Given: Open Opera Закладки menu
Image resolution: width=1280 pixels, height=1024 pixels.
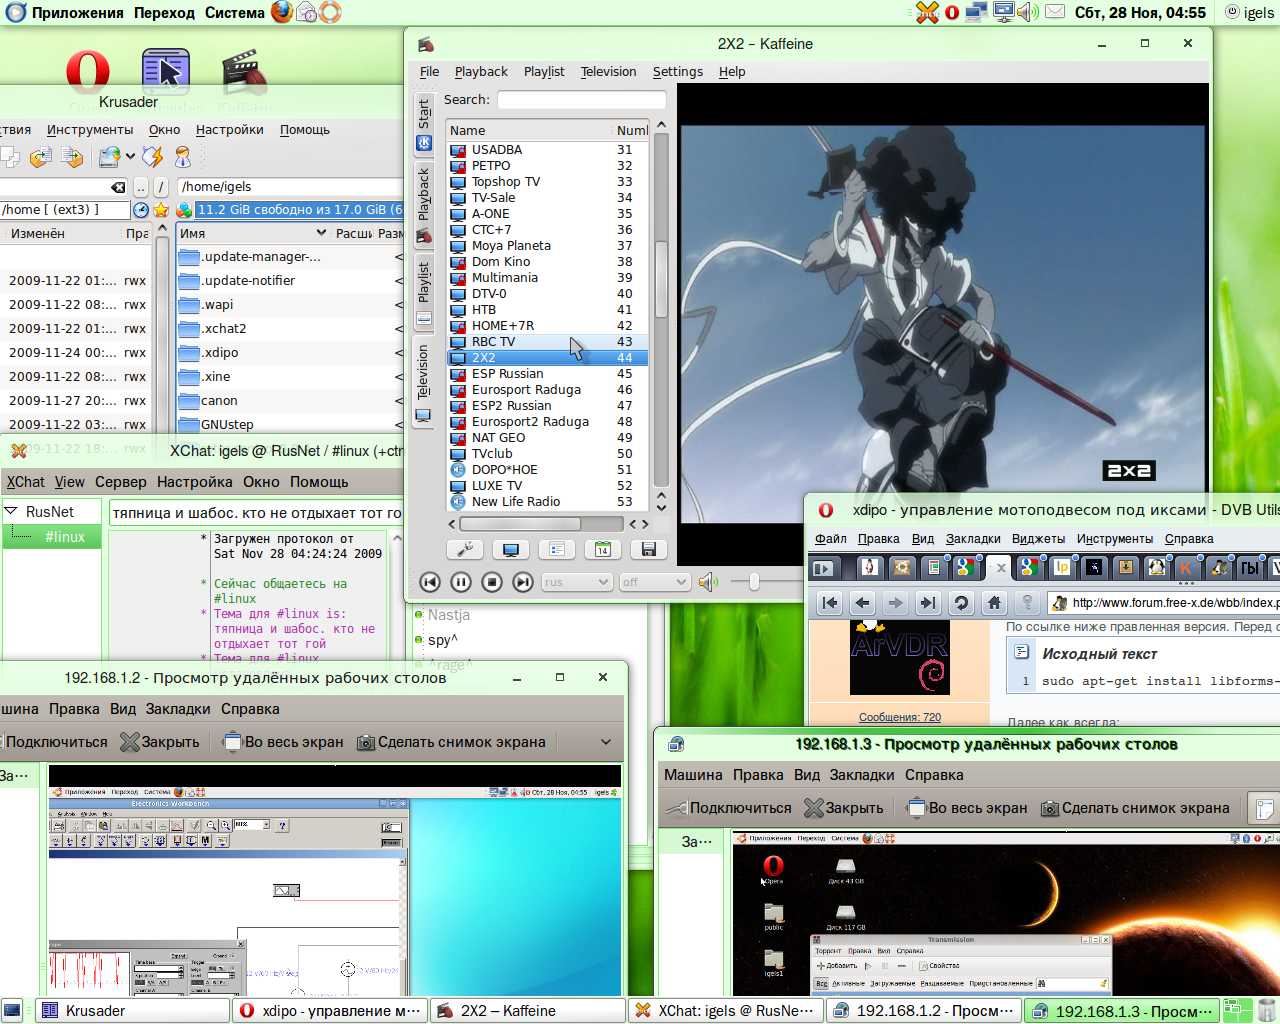Looking at the screenshot, I should pyautogui.click(x=973, y=539).
